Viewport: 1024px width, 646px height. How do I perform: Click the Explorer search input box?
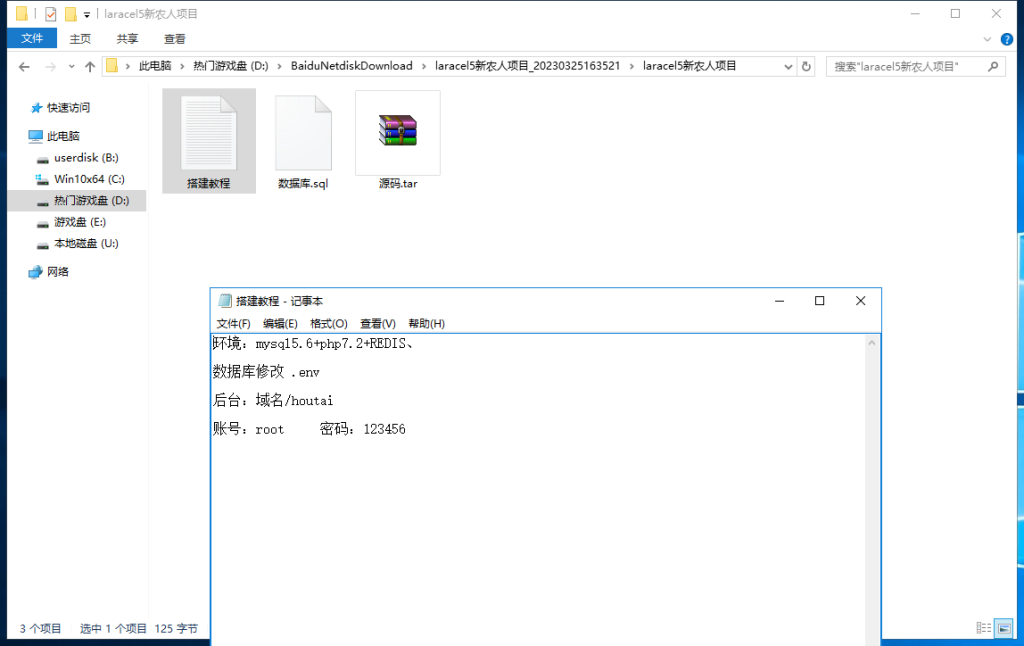905,66
